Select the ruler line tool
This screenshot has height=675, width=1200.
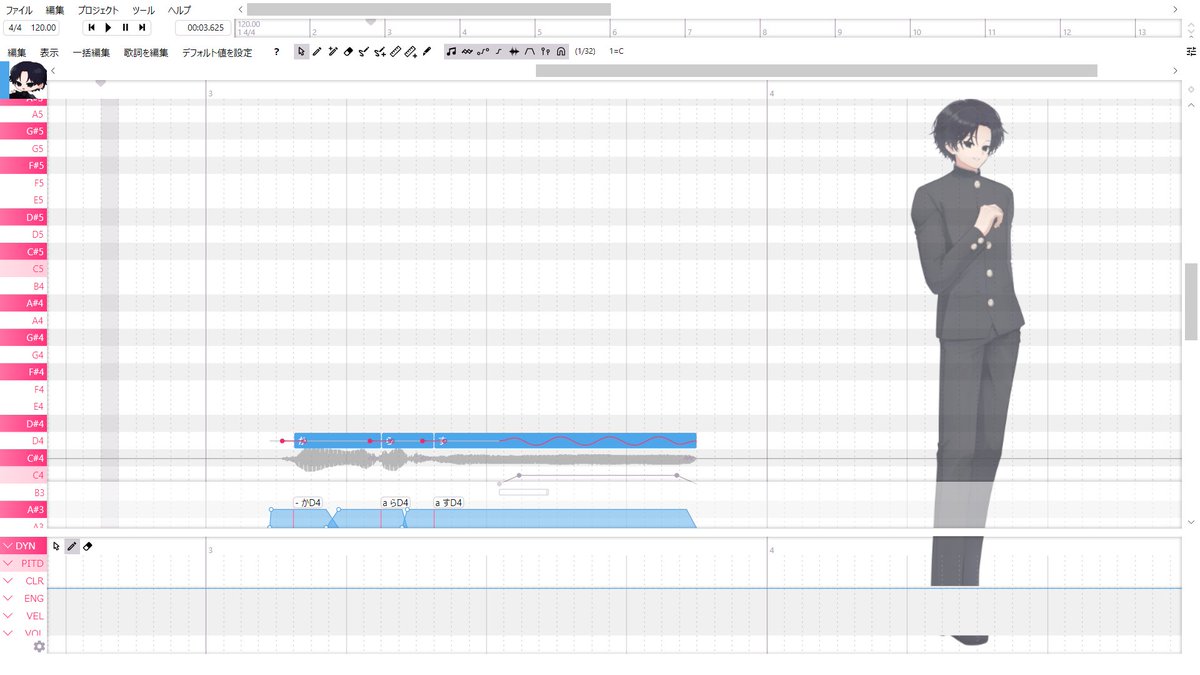(x=395, y=51)
